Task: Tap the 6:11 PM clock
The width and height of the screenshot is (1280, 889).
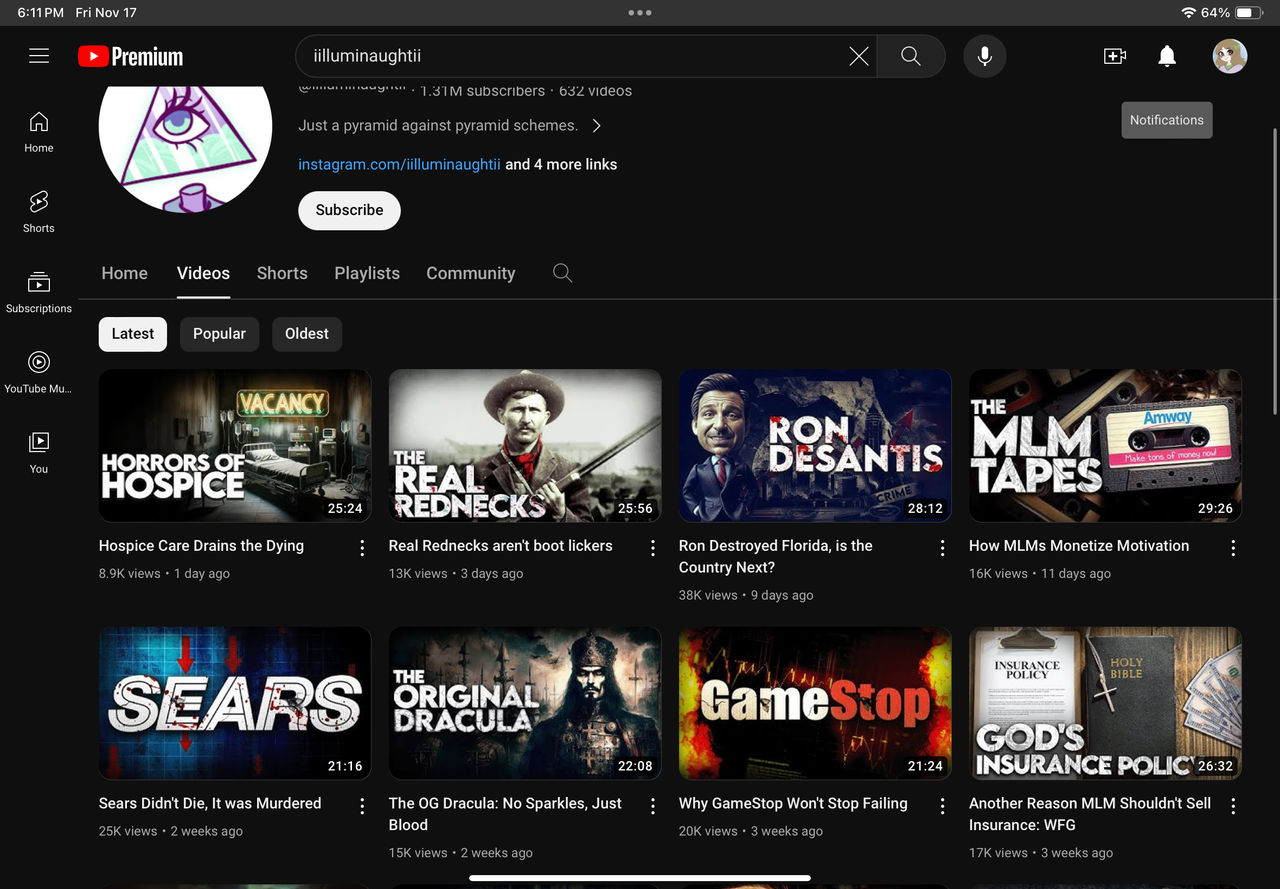Action: [41, 13]
